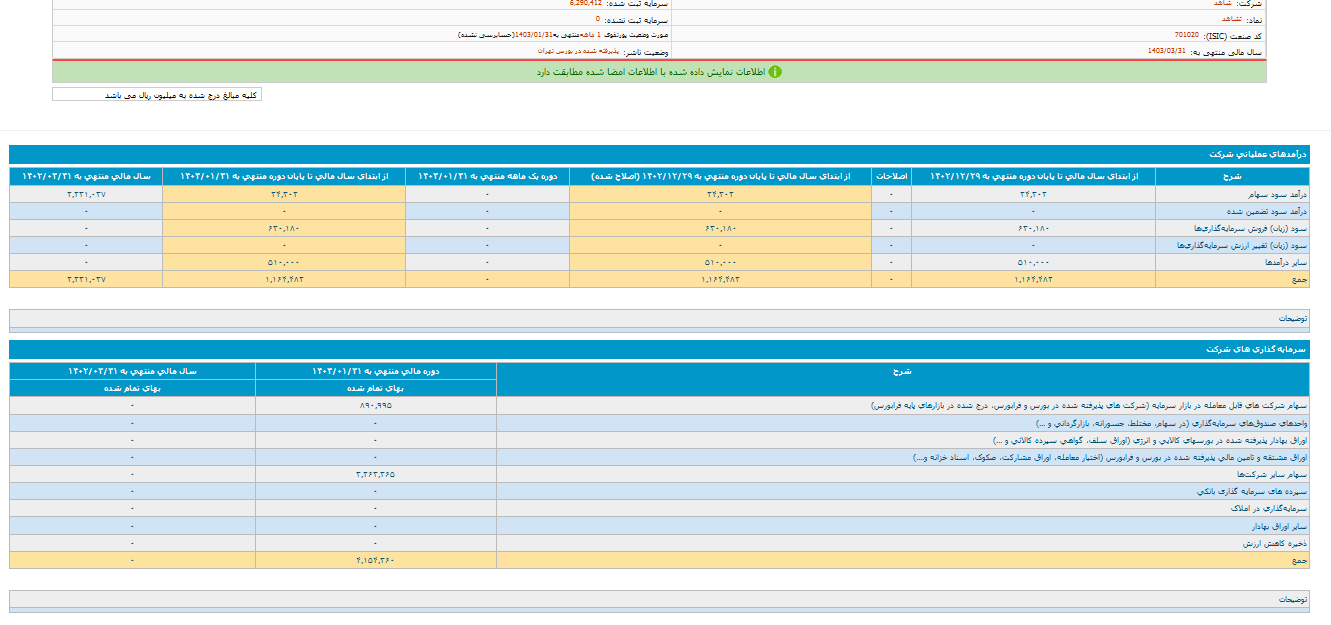Viewport: 1331px width, 625px height.
Task: Click the investments total value 4,154,360
Action: click(375, 560)
